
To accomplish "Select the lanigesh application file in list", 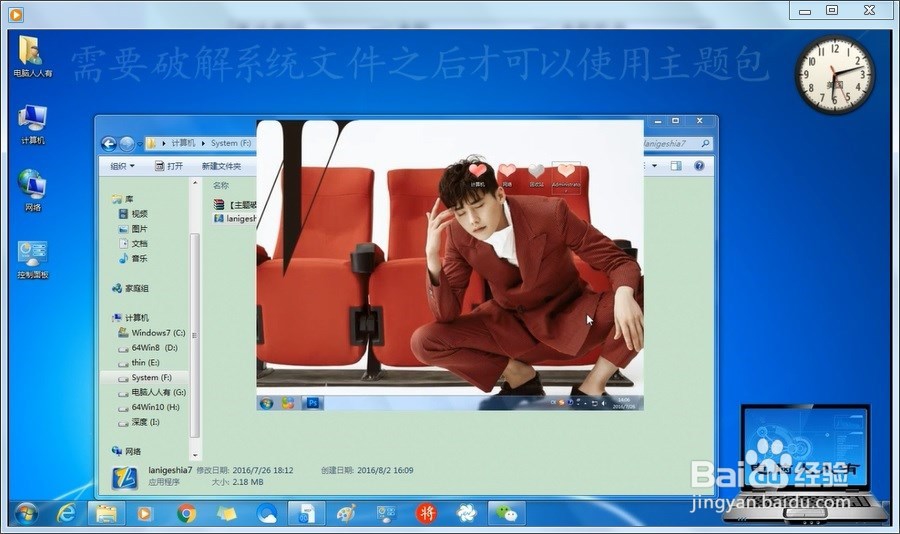I will pyautogui.click(x=235, y=219).
